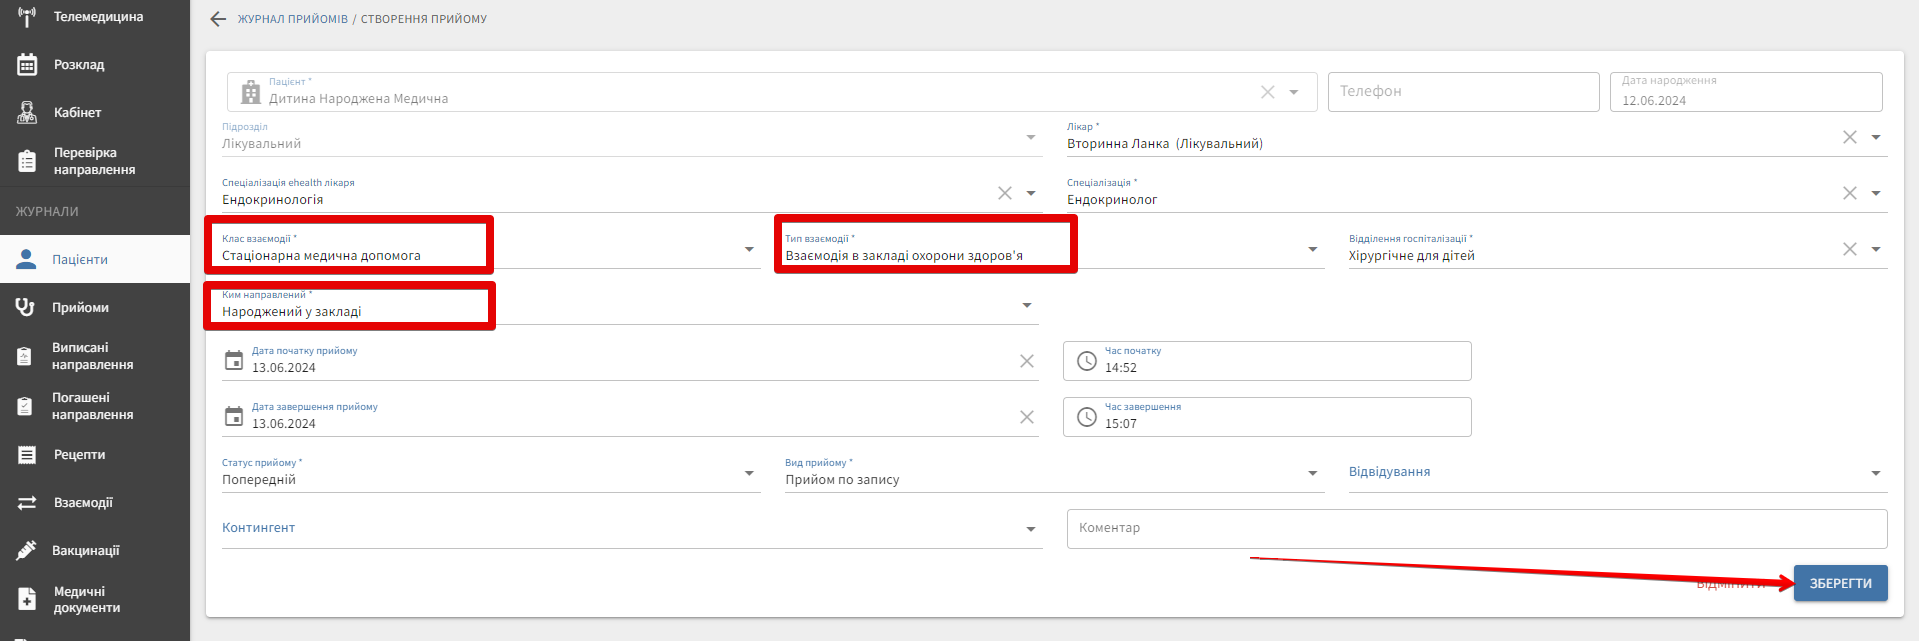This screenshot has height=641, width=1919.
Task: Clear the Спеціалізація ehealth лікаря value
Action: (x=1005, y=193)
